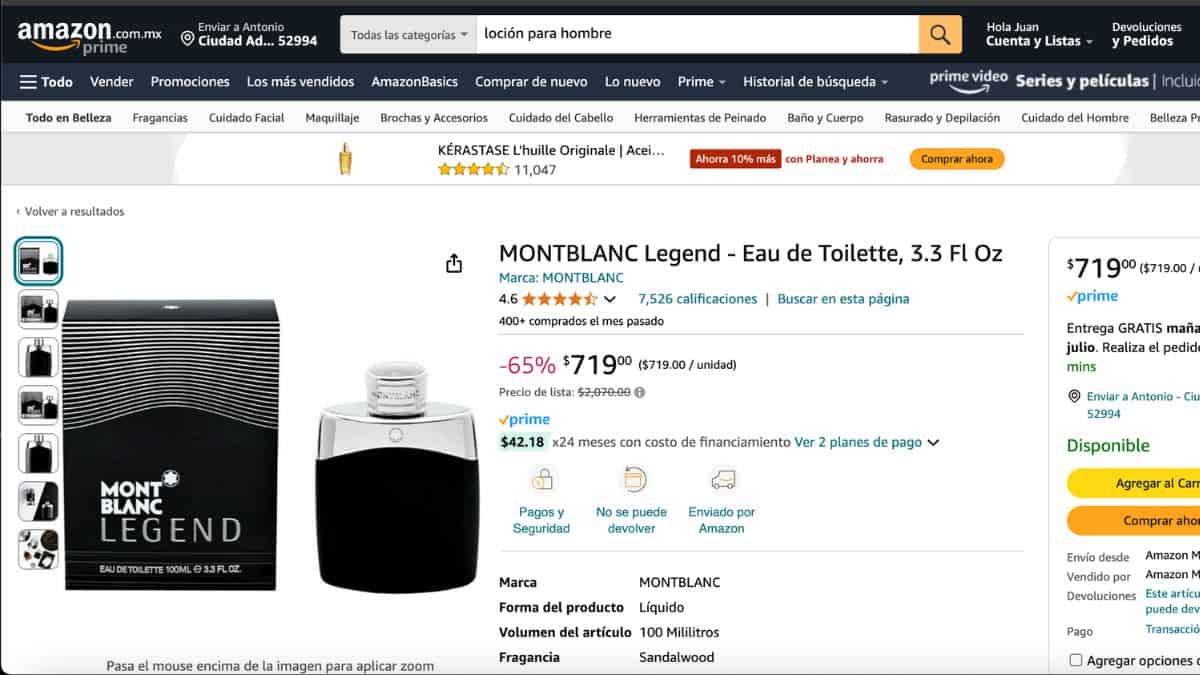Click the orange search magnifier button
This screenshot has height=675, width=1200.
940,35
